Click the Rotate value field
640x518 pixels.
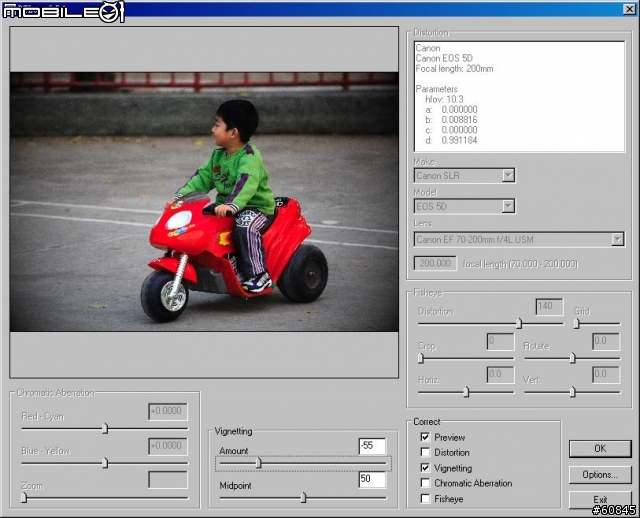click(606, 341)
